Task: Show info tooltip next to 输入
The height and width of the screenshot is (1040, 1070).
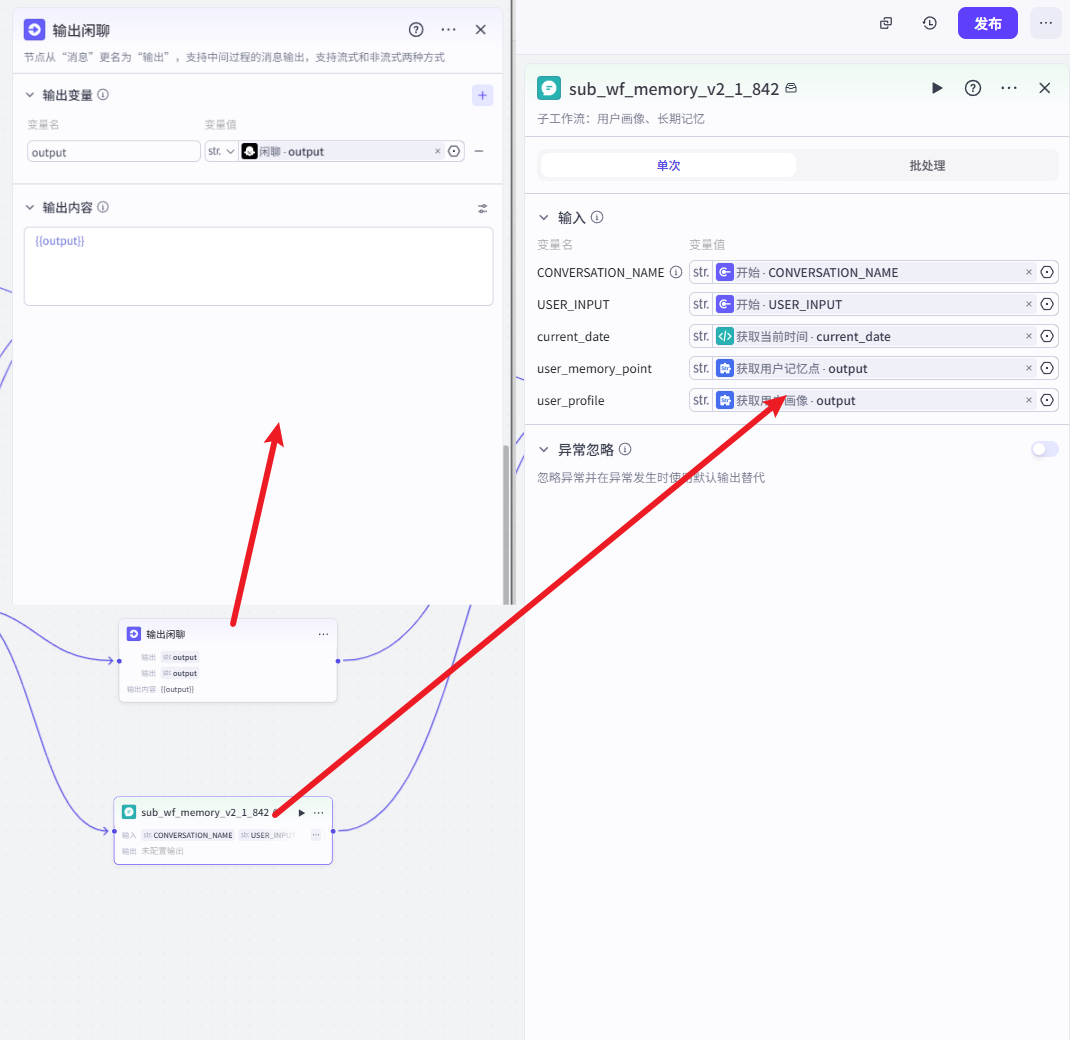Action: click(597, 218)
